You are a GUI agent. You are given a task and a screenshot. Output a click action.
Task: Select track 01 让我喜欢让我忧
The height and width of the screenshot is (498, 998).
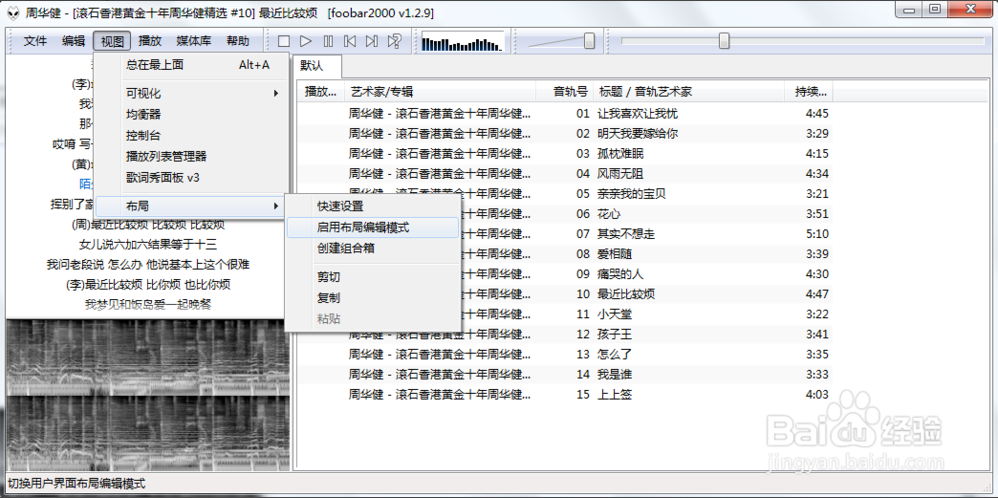(565, 114)
